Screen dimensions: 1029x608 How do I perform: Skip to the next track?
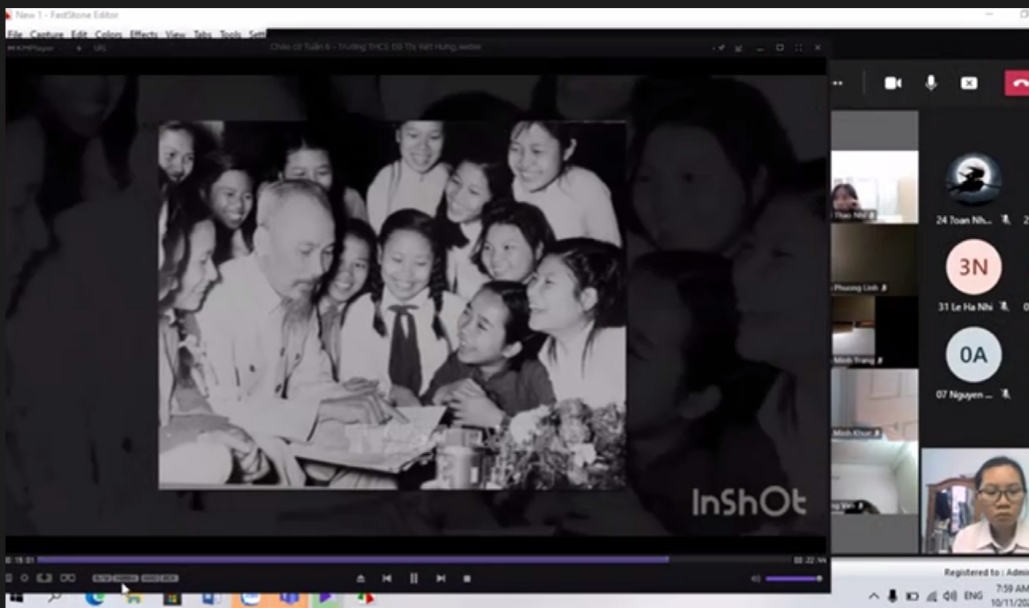pos(440,578)
